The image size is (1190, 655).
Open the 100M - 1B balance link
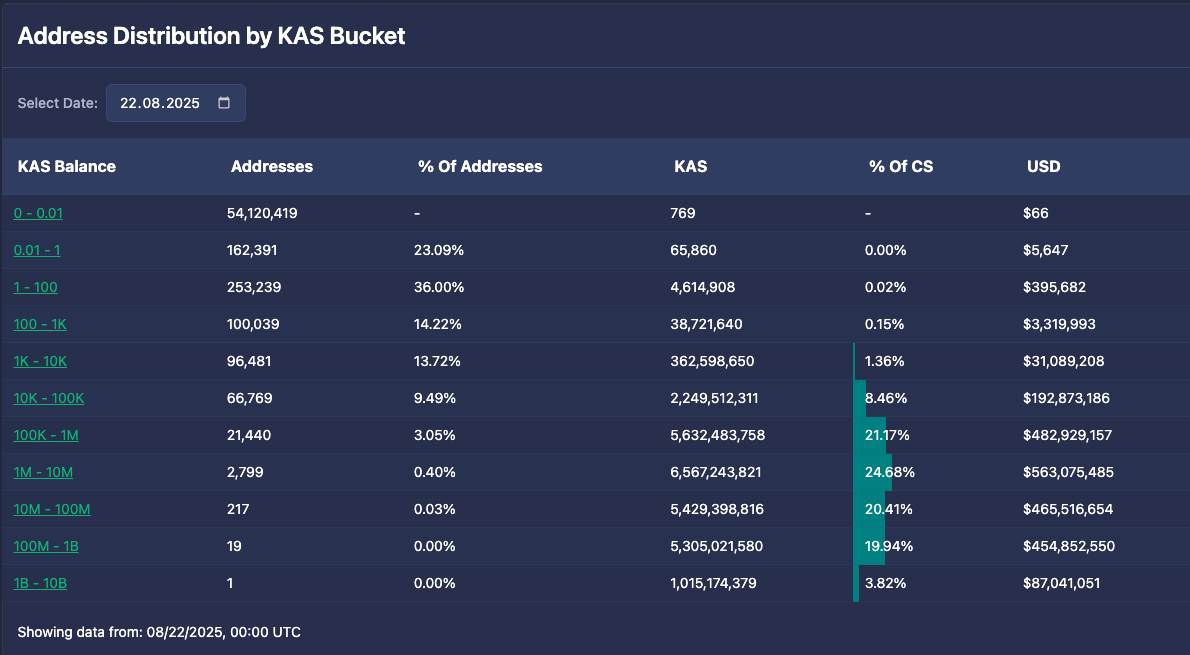tap(46, 546)
